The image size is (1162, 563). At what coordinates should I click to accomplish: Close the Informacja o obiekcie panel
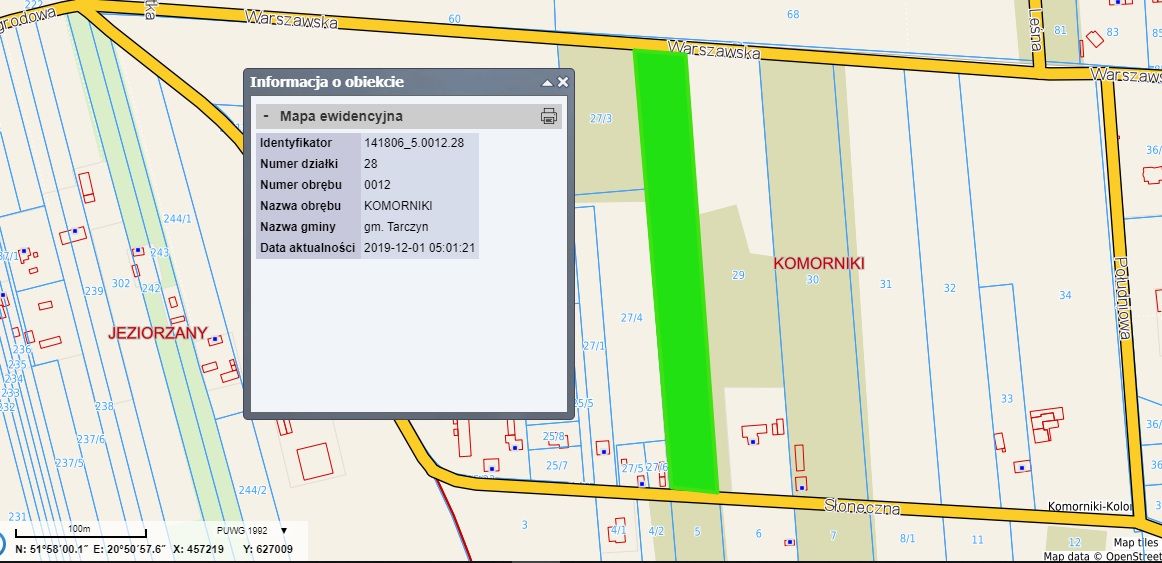coord(562,82)
